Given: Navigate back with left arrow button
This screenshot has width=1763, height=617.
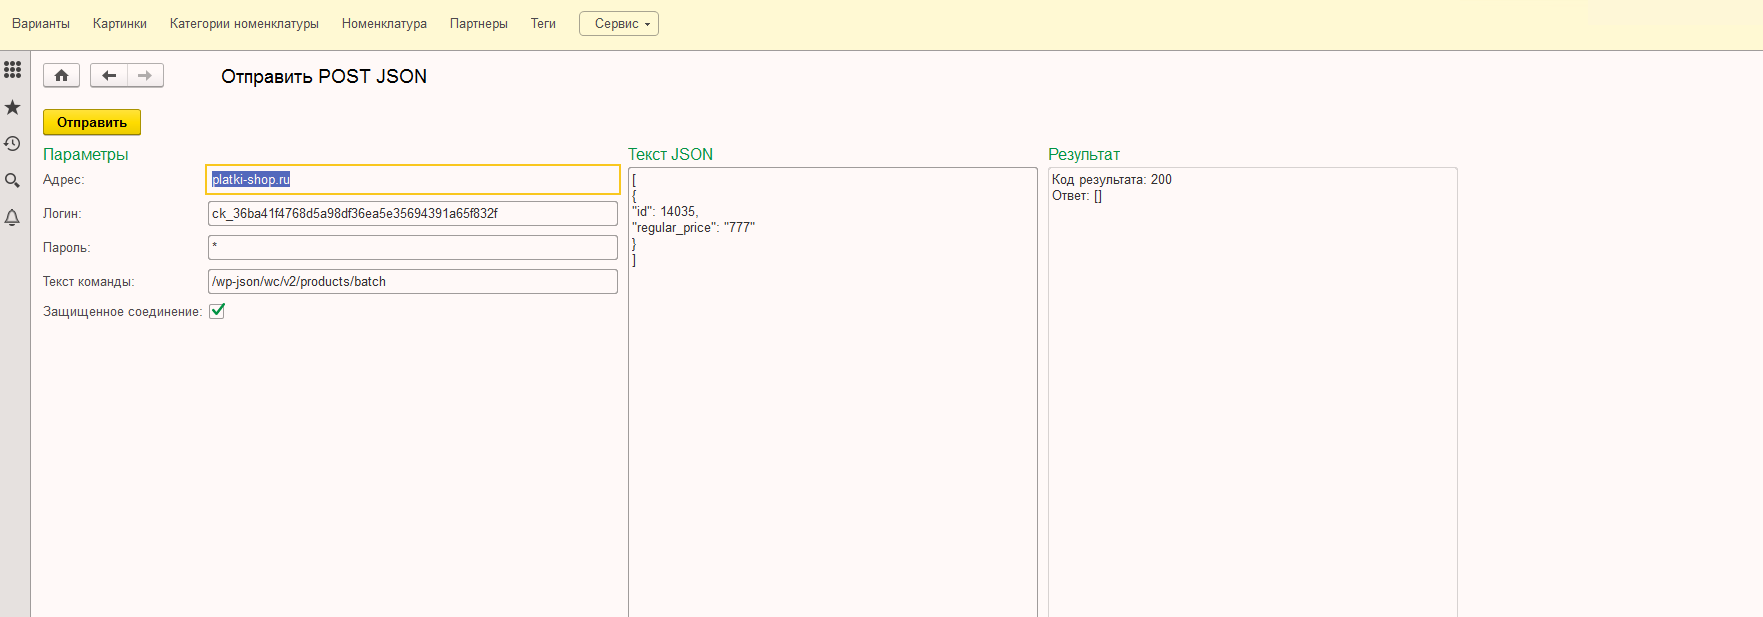Looking at the screenshot, I should pos(109,75).
